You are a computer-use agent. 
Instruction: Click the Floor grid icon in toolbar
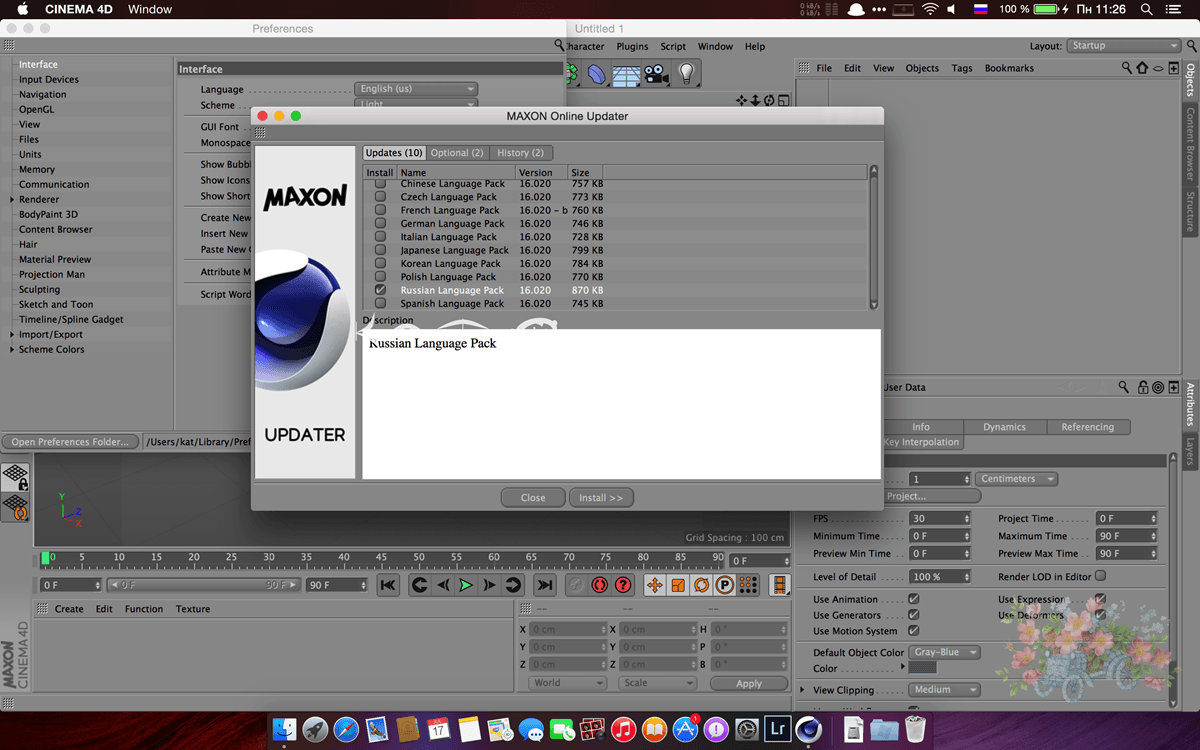point(626,74)
